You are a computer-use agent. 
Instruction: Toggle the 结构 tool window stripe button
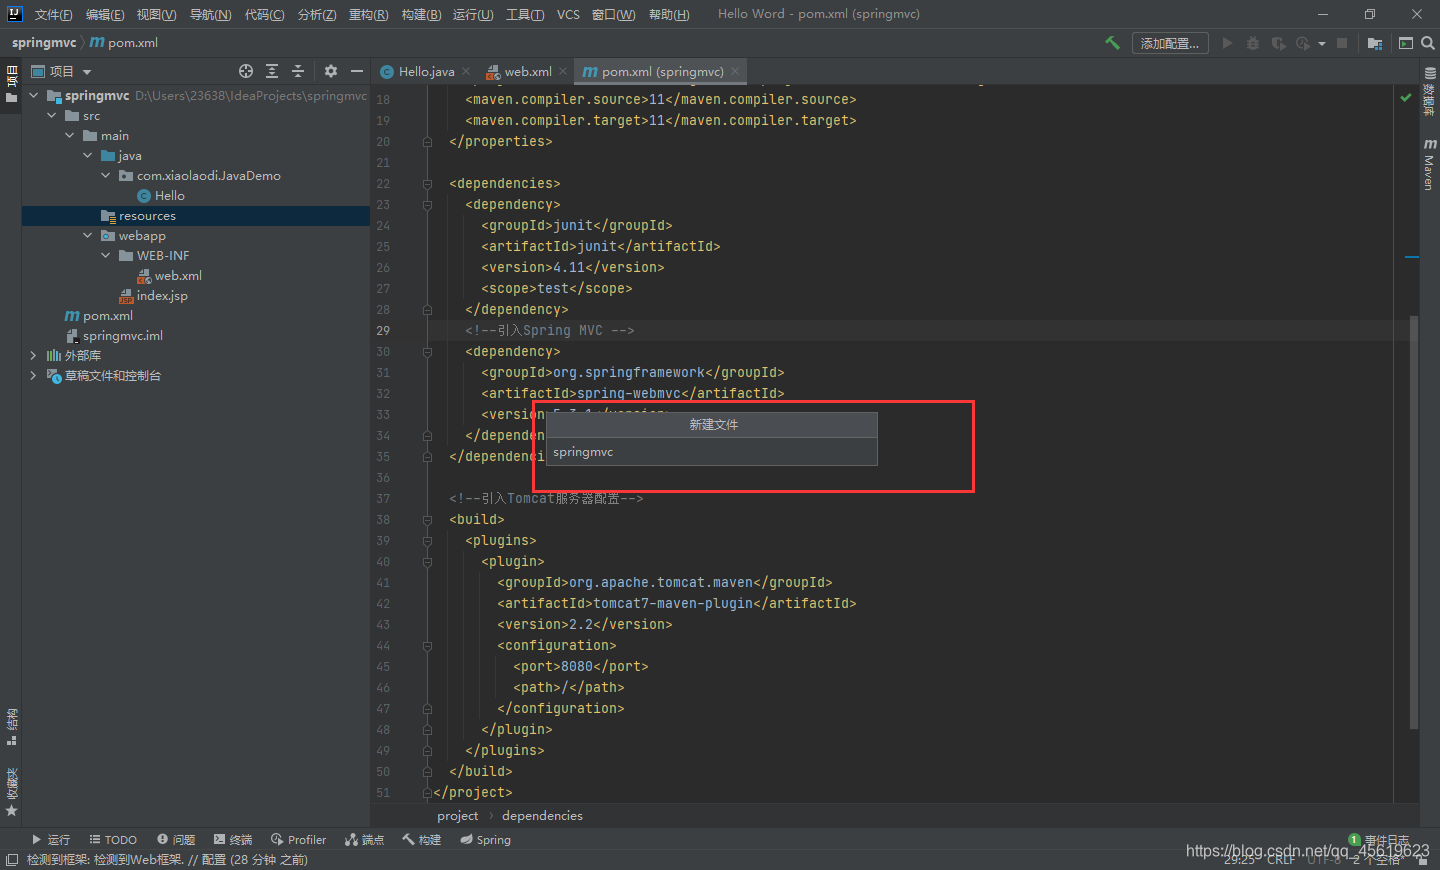coord(11,727)
